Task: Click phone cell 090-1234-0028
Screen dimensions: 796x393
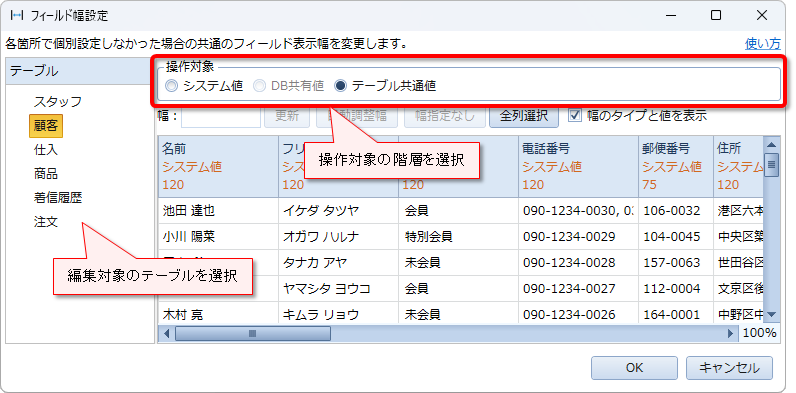Action: tap(578, 263)
